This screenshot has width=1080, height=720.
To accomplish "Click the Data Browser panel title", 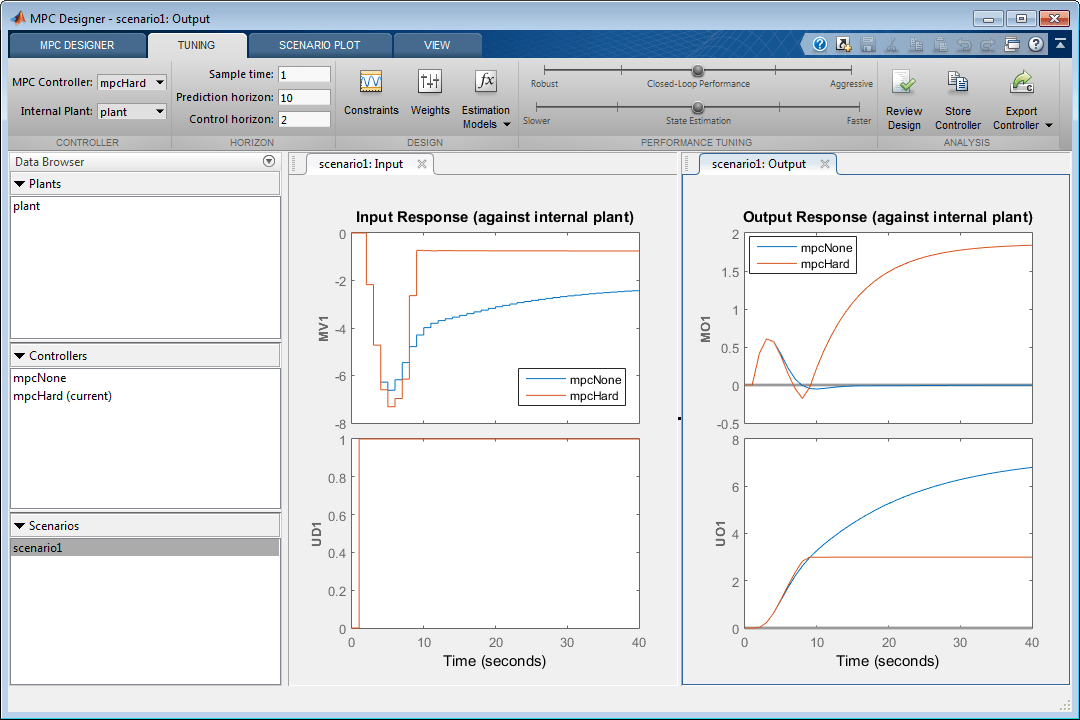I will coord(50,162).
